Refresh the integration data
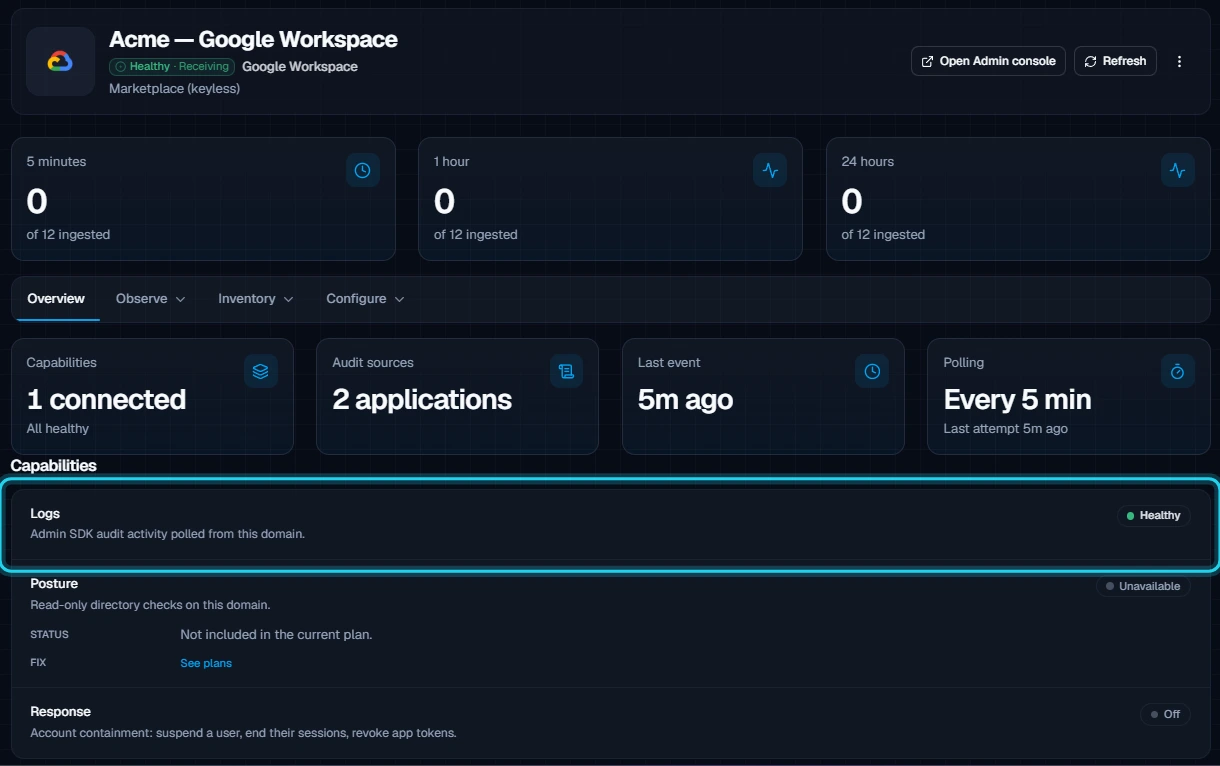Viewport: 1220px width, 766px height. tap(1115, 61)
